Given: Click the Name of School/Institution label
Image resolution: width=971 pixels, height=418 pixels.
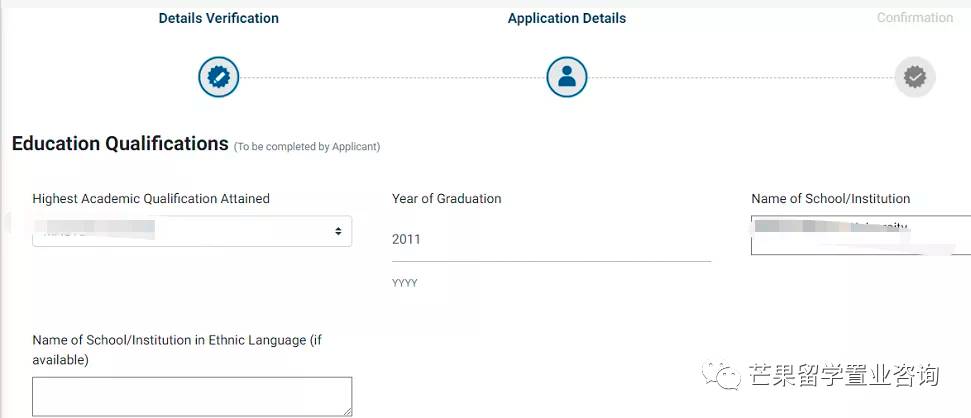Looking at the screenshot, I should coord(830,199).
